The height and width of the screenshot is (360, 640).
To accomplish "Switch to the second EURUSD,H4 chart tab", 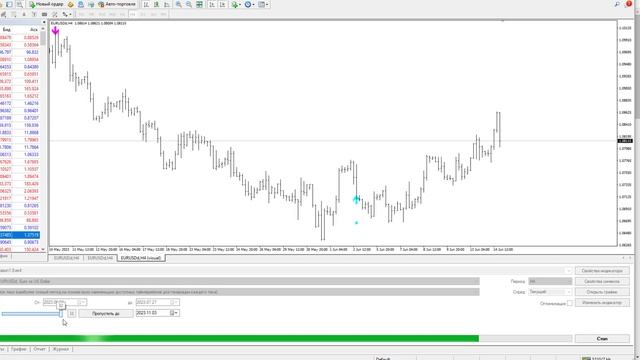I will click(x=100, y=258).
